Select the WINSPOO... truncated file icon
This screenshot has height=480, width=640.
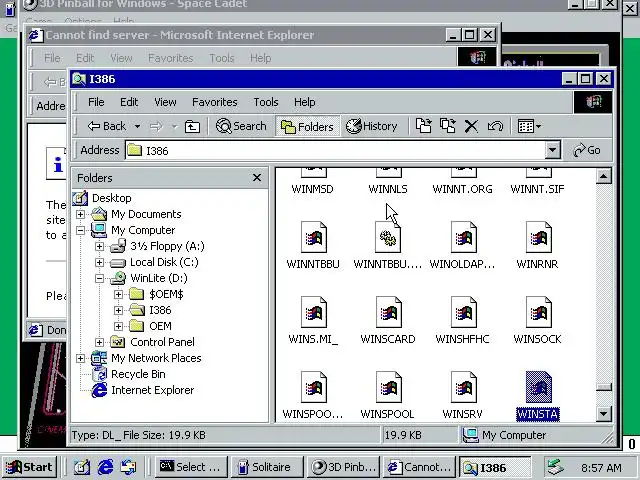coord(313,387)
